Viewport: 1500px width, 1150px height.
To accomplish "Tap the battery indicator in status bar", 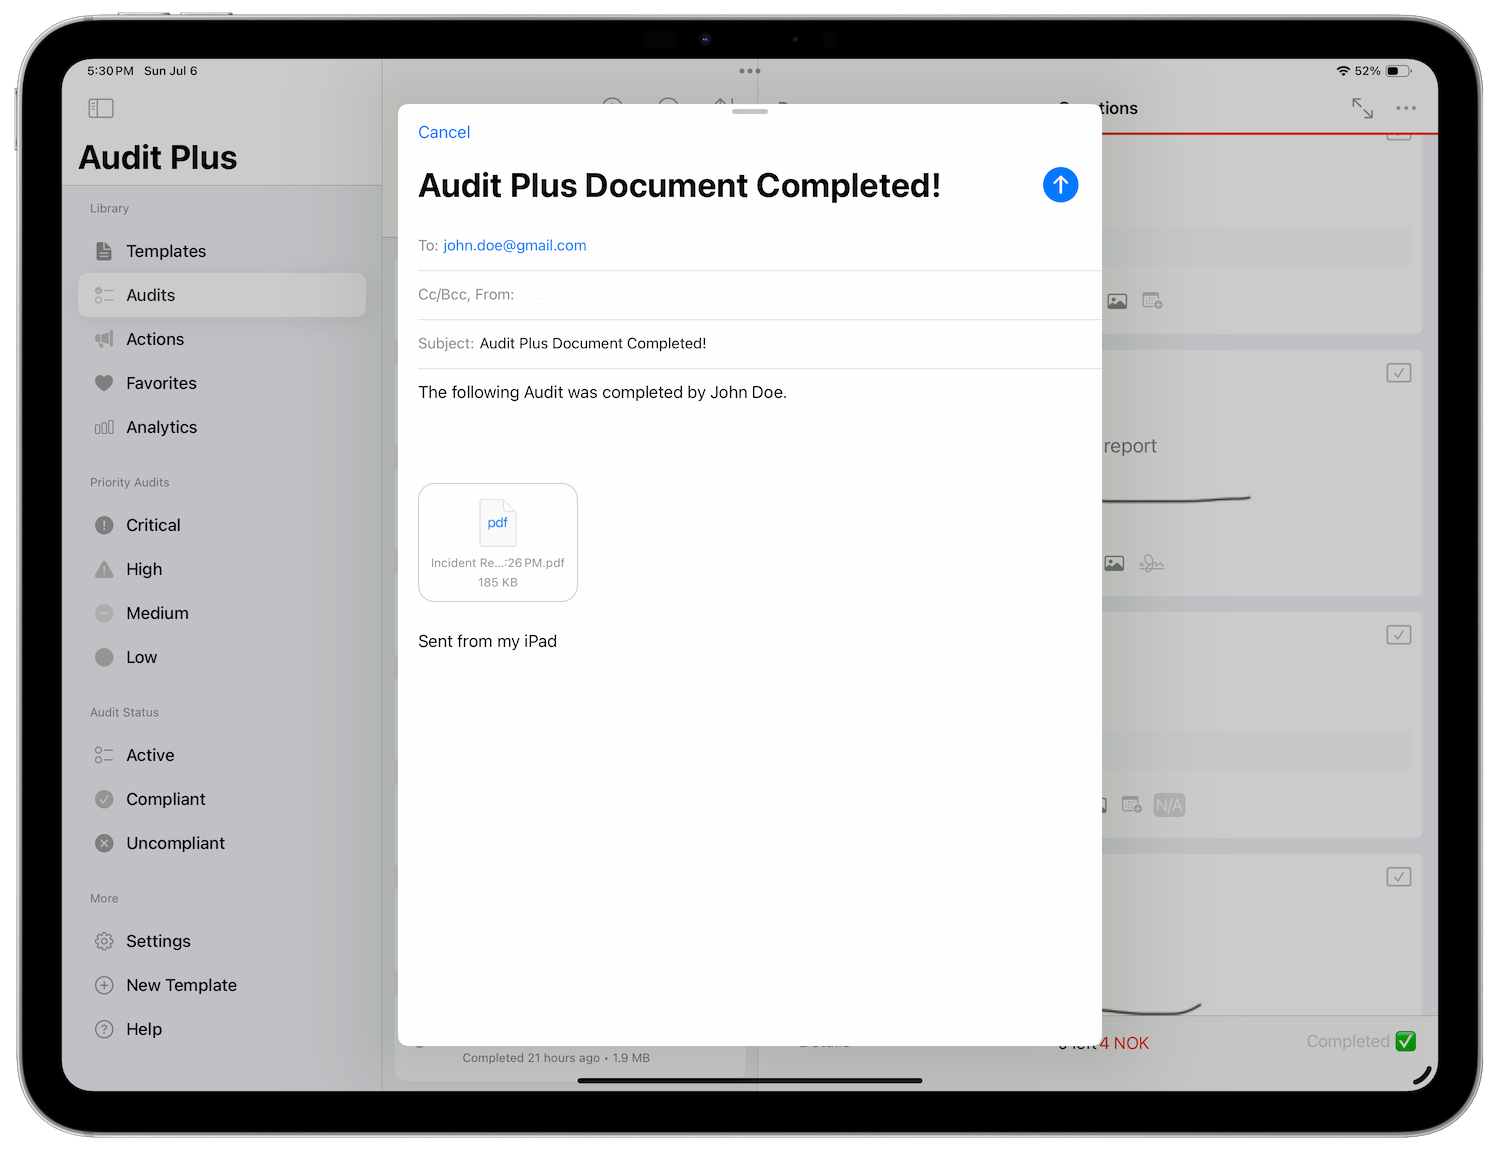I will [x=1399, y=71].
